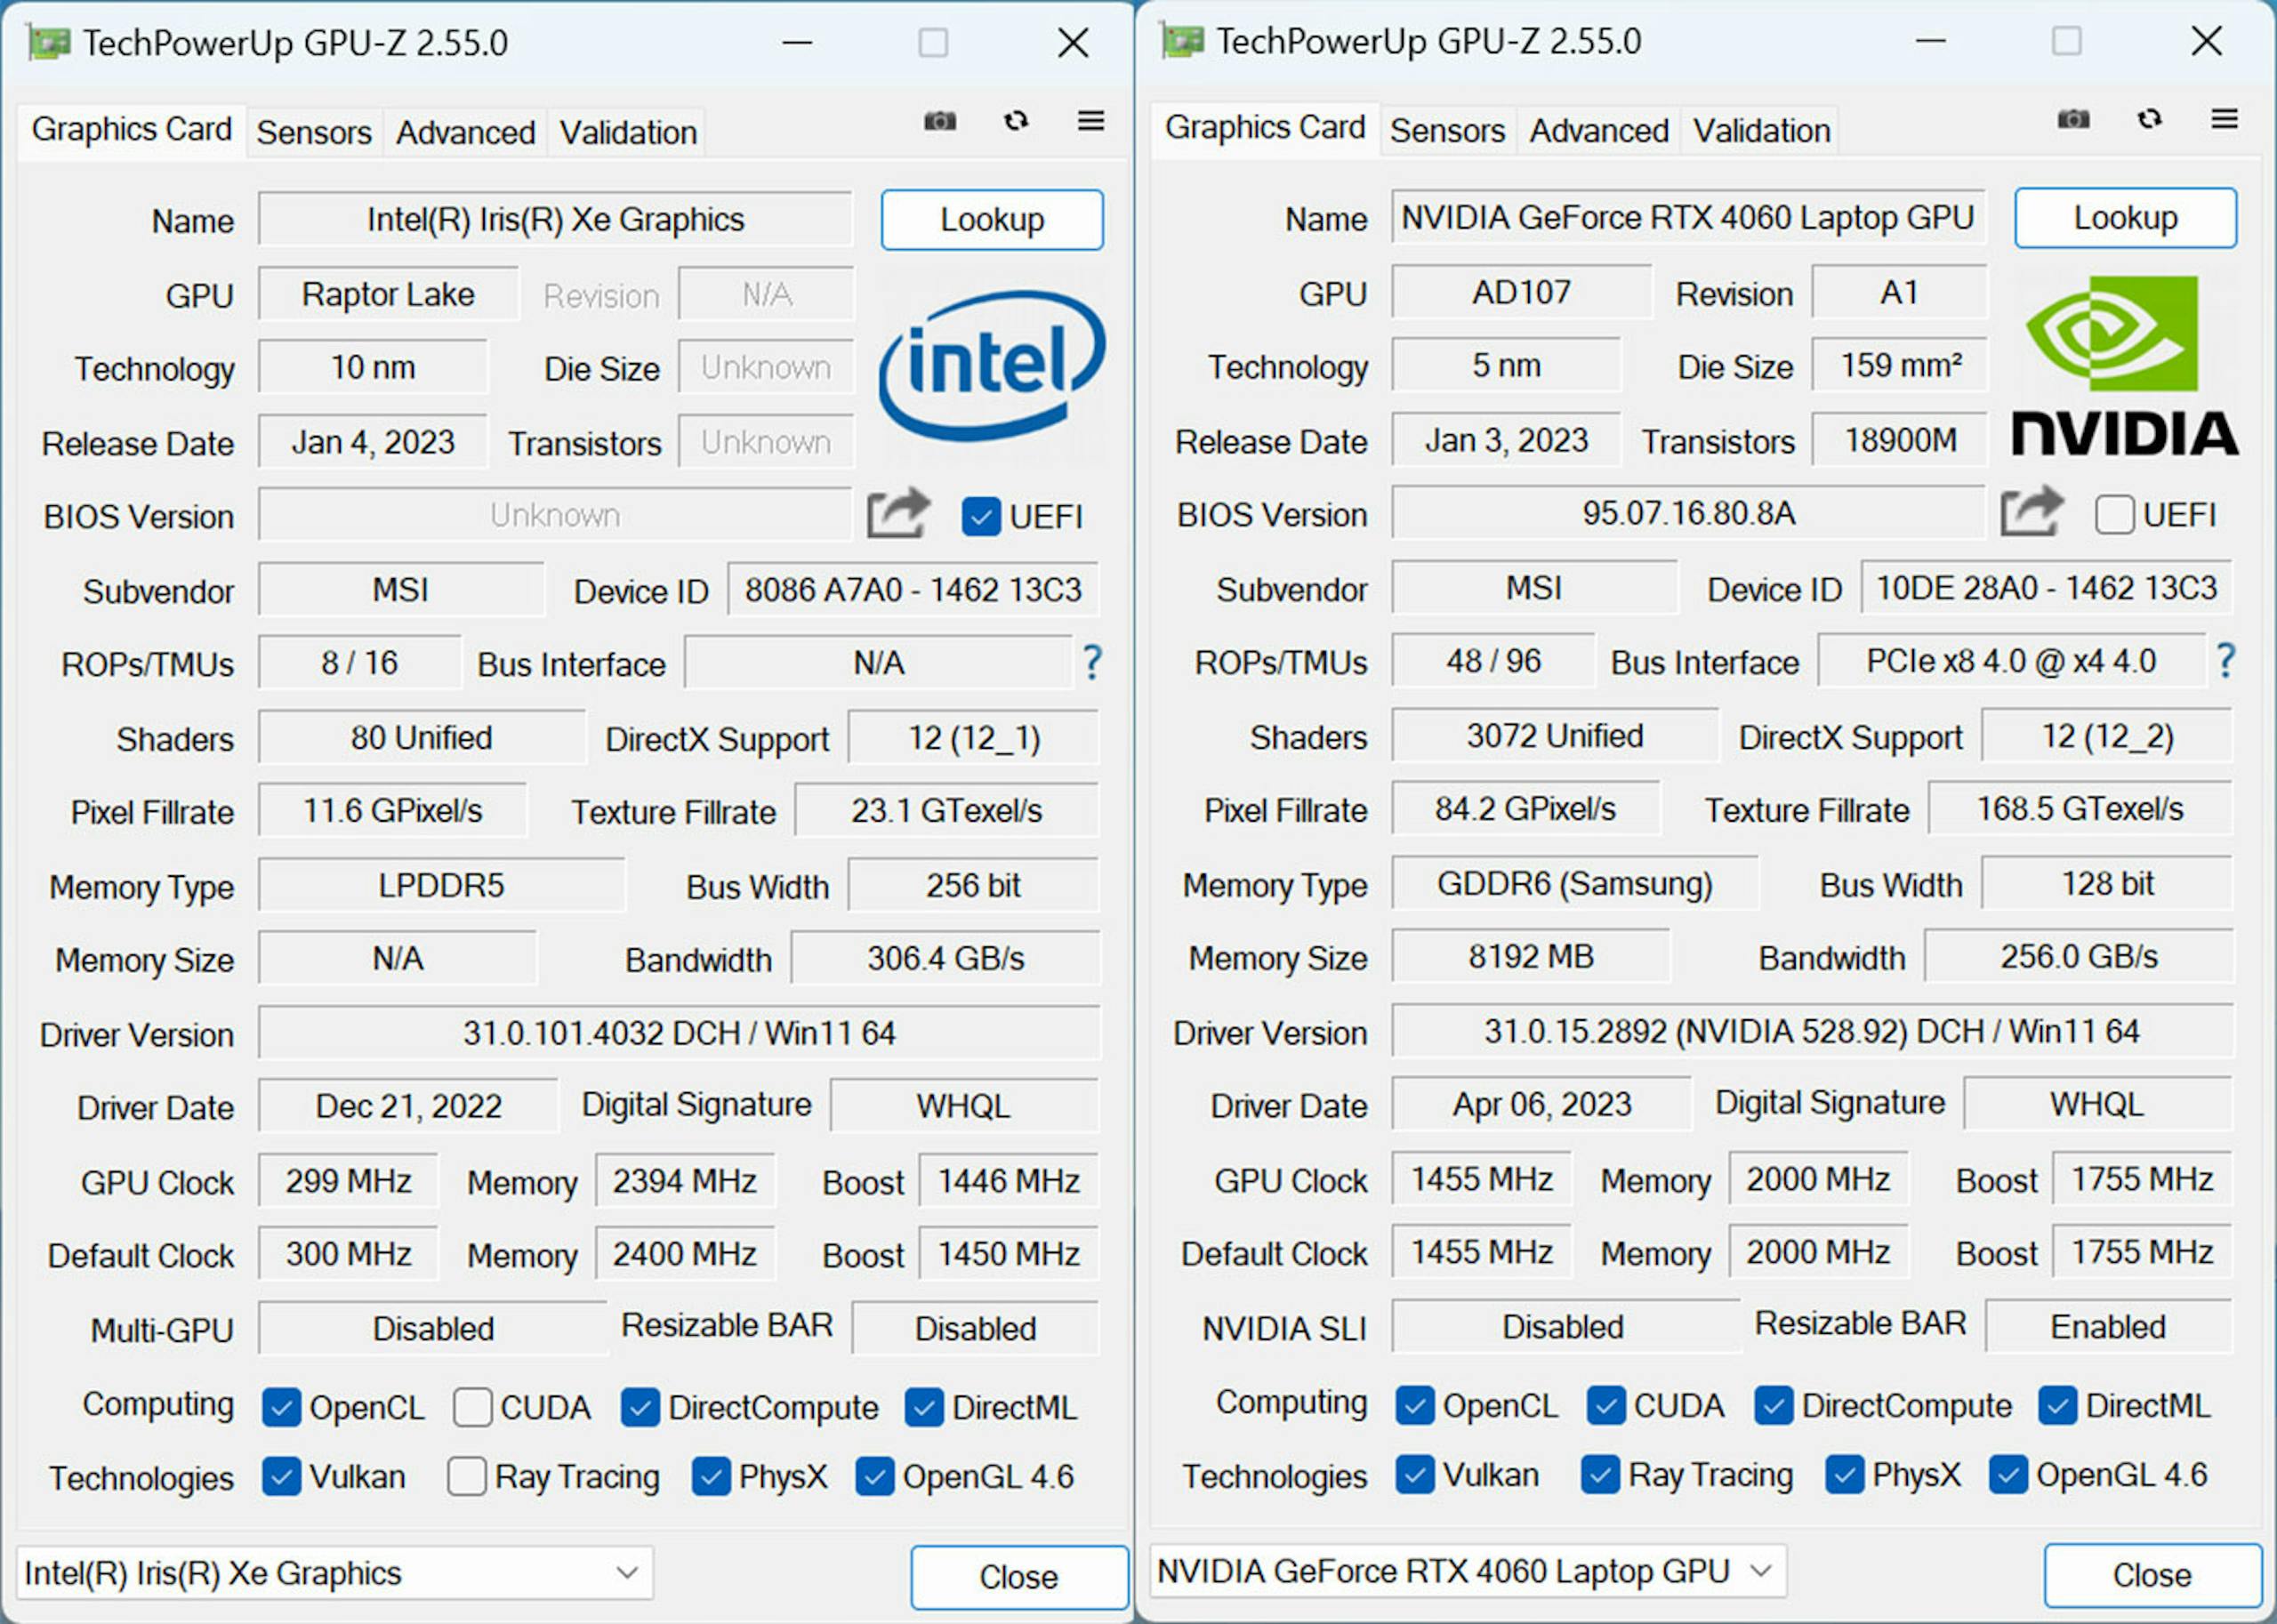
Task: Click Bus Interface value PCIe x8 4.0 @ x4 4.0
Action: tap(2012, 661)
